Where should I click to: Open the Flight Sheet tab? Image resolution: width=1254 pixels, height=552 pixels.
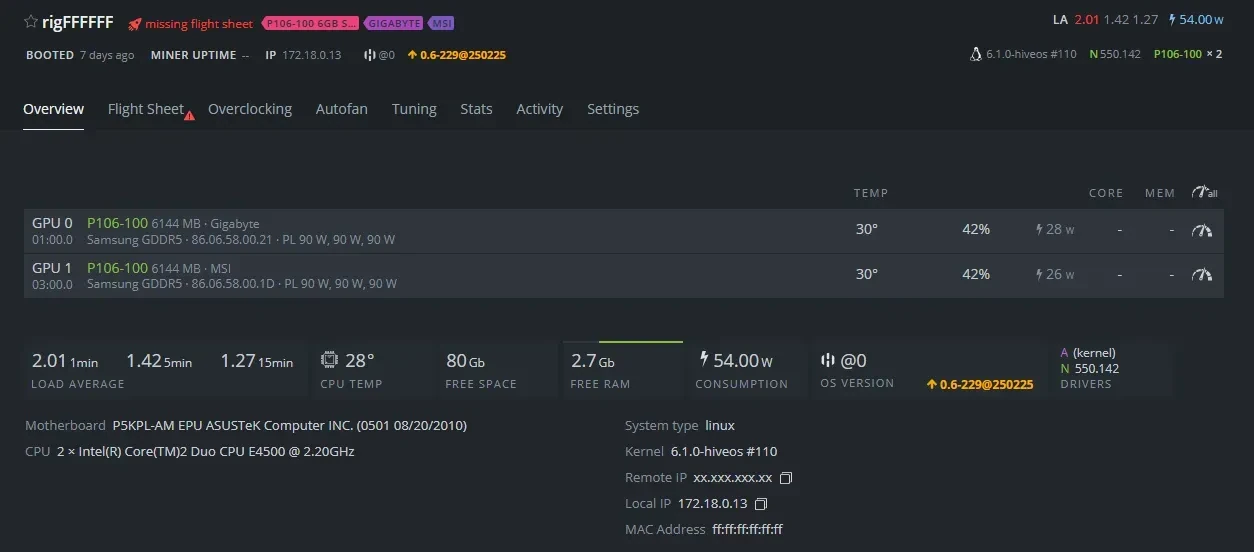[146, 109]
